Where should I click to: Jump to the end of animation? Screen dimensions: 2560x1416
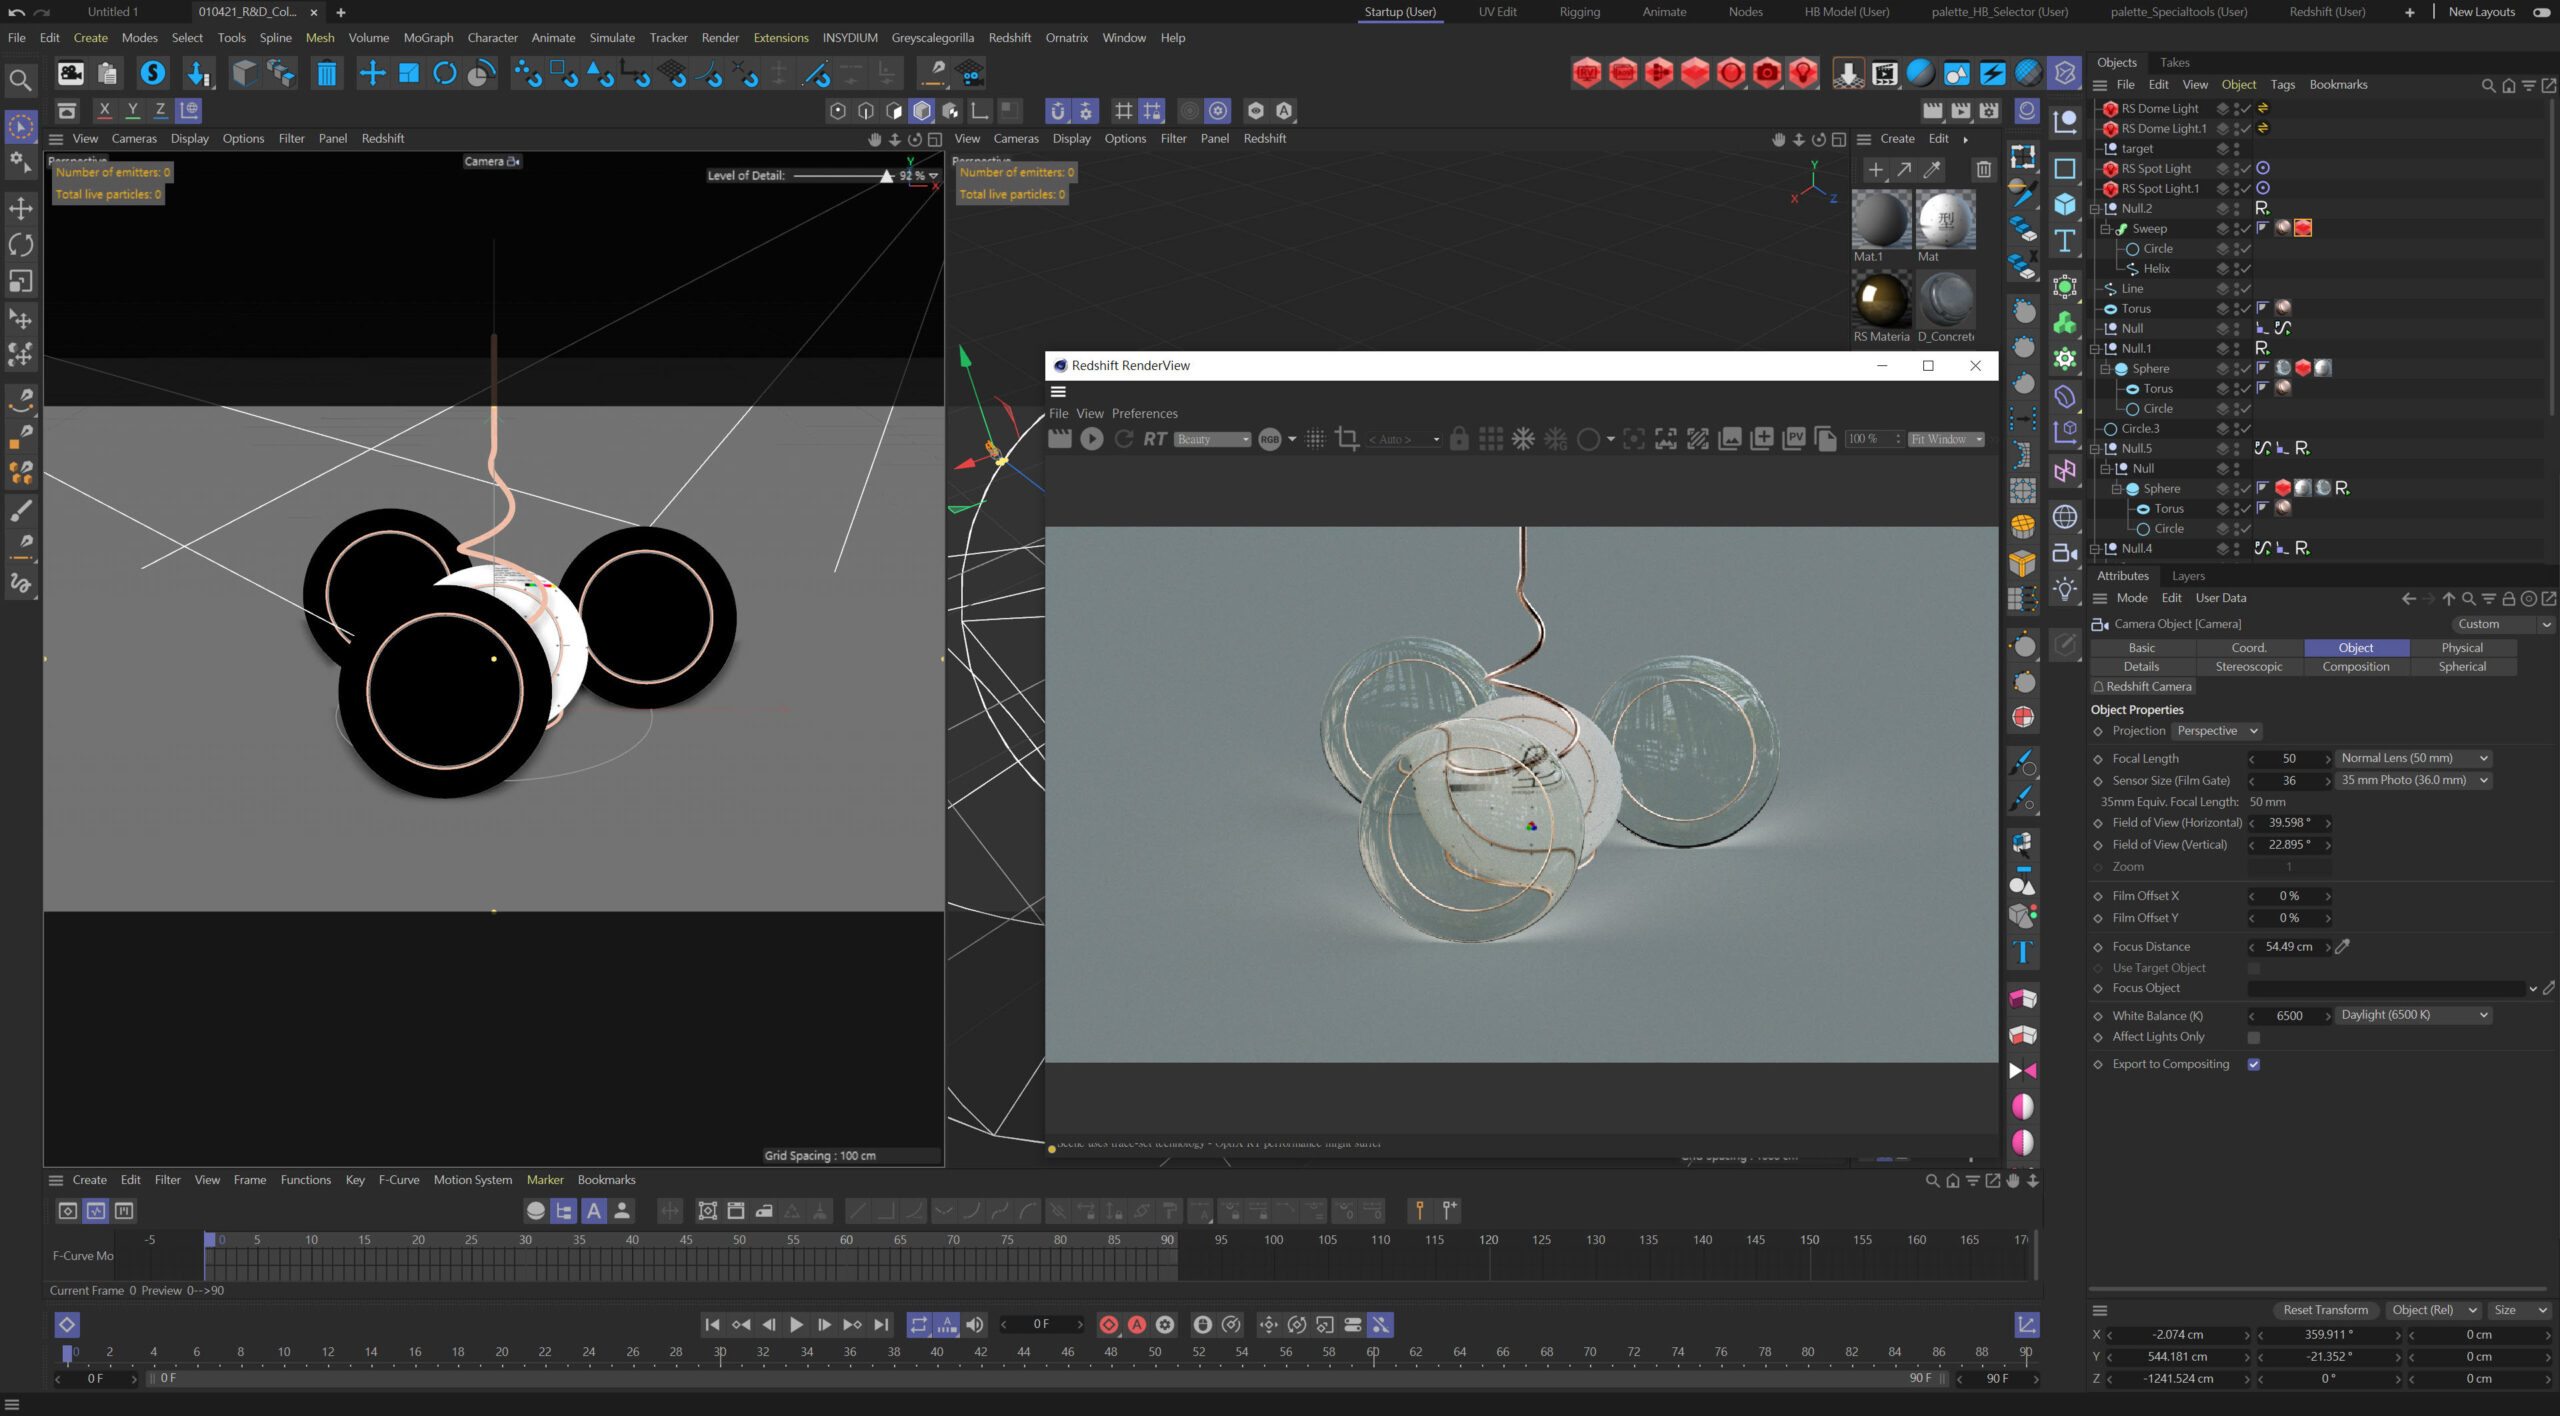881,1324
